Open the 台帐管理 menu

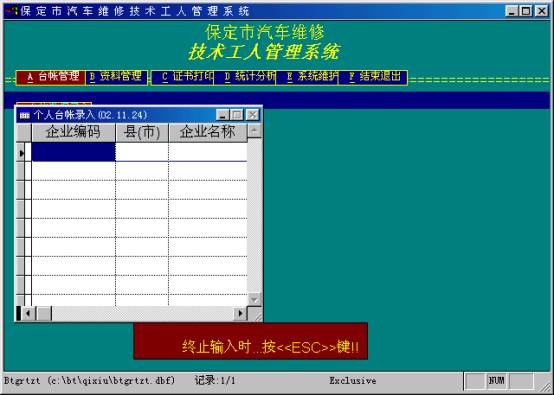tap(51, 77)
